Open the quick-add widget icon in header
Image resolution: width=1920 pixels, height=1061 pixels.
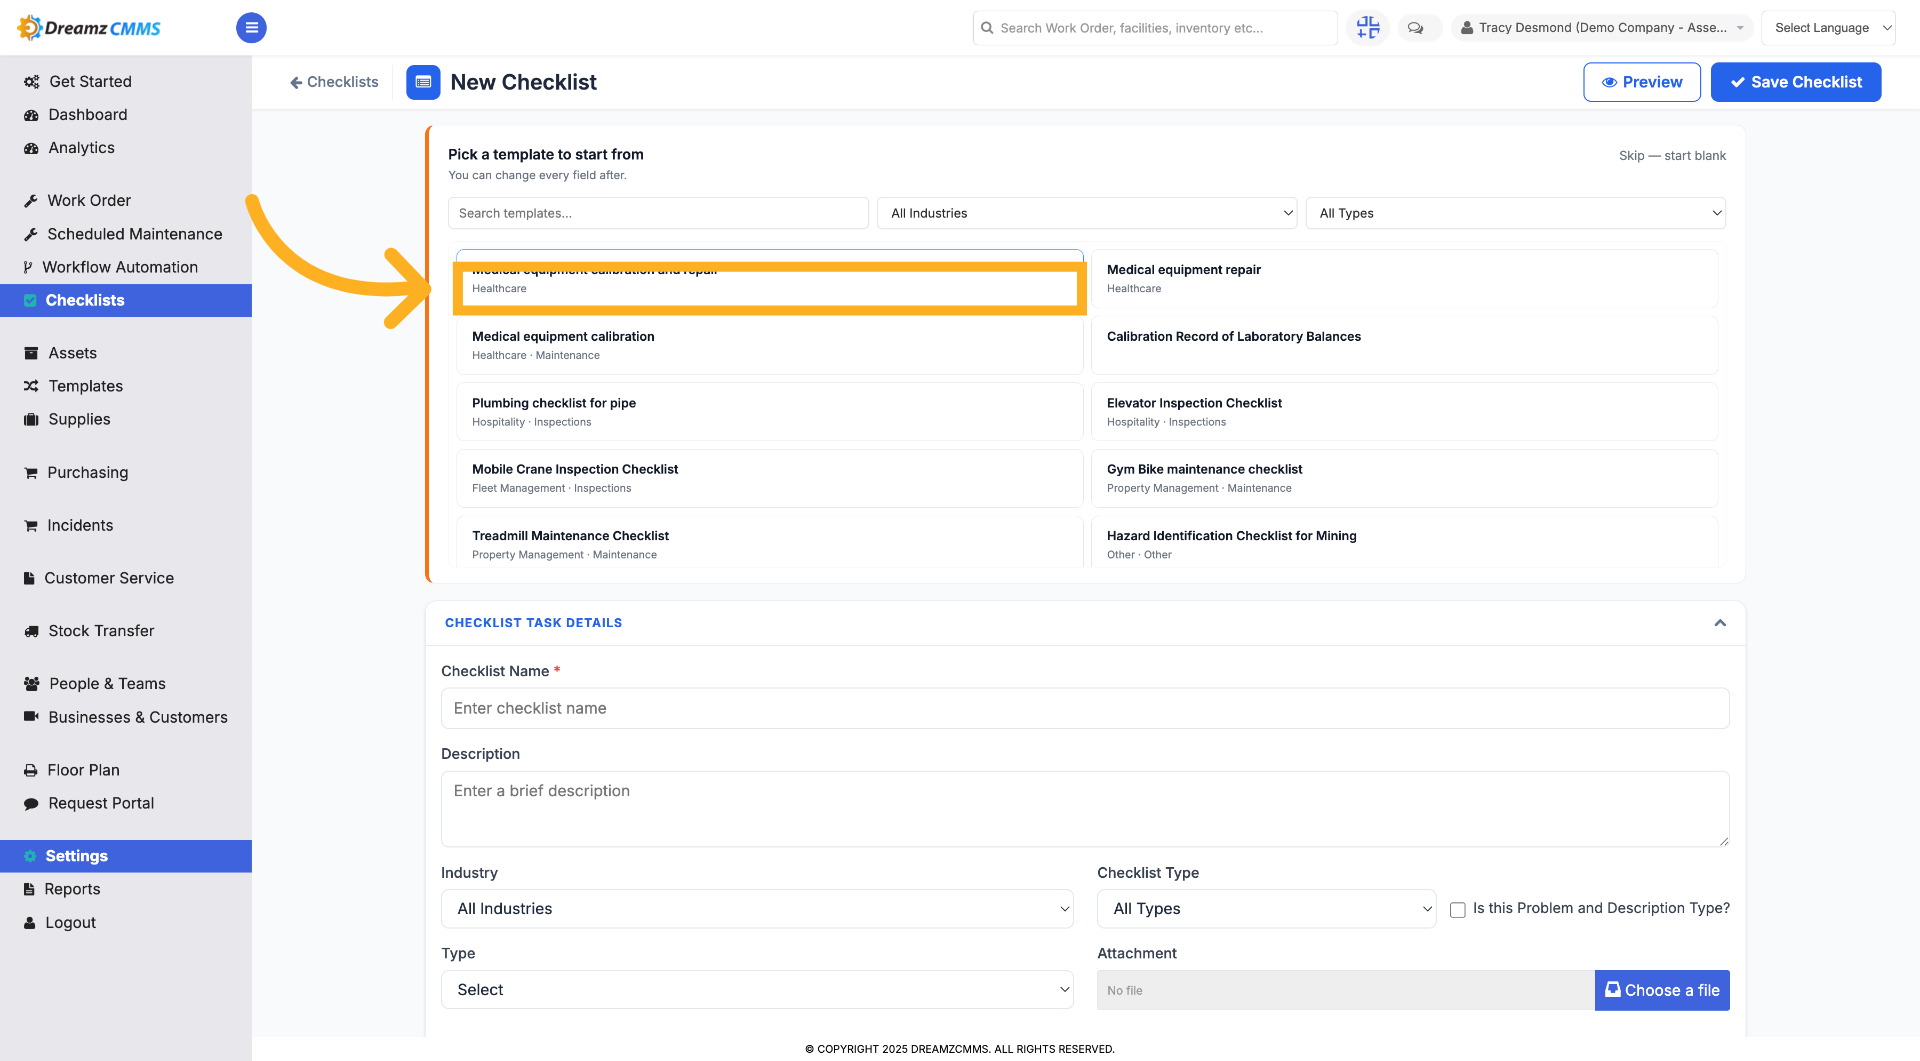[1367, 28]
